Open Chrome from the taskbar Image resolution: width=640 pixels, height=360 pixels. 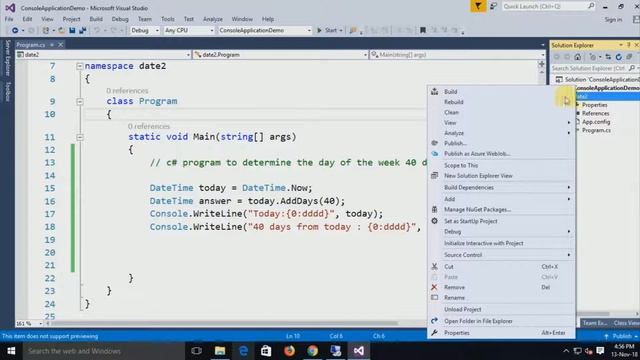pyautogui.click(x=313, y=351)
